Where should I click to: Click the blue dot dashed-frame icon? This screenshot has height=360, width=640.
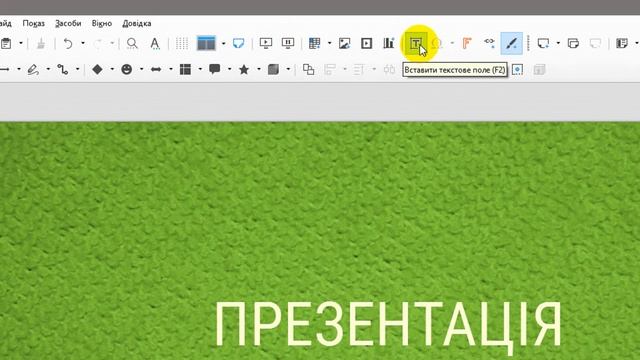coord(518,70)
